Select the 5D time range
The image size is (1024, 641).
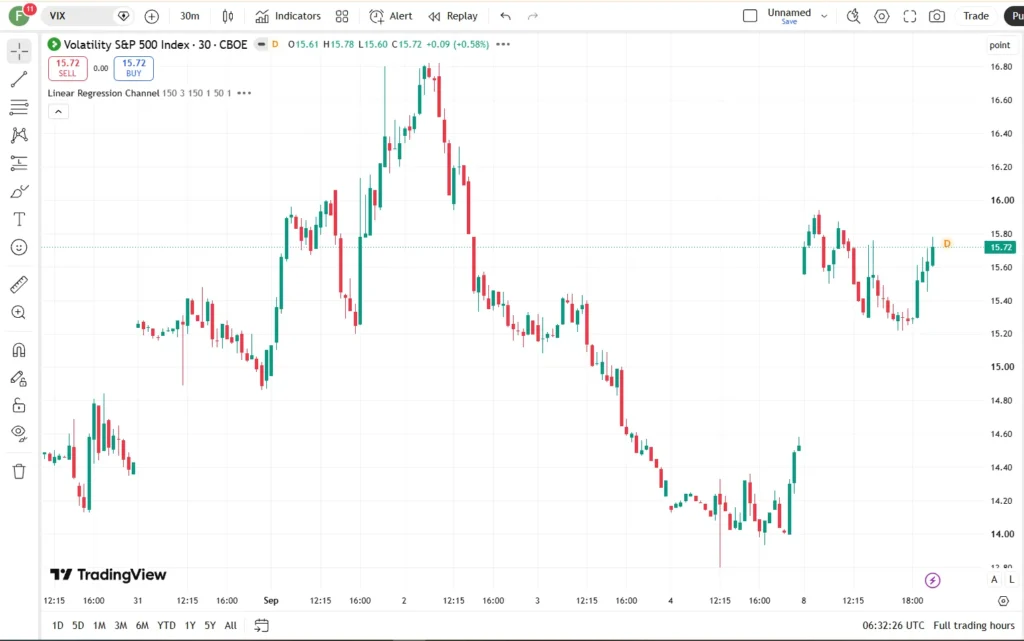(x=78, y=625)
